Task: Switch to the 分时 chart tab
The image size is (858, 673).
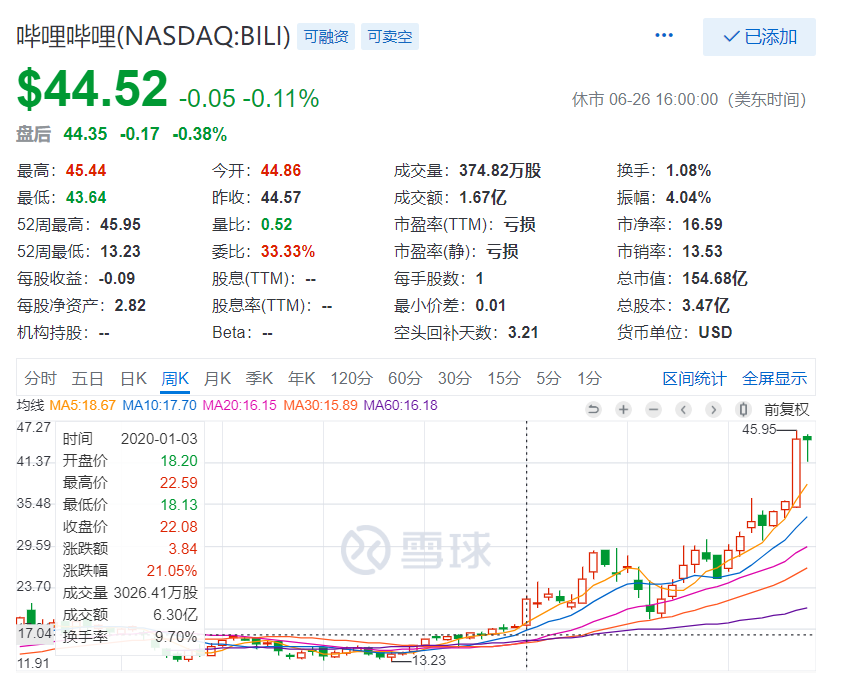Action: (x=40, y=378)
